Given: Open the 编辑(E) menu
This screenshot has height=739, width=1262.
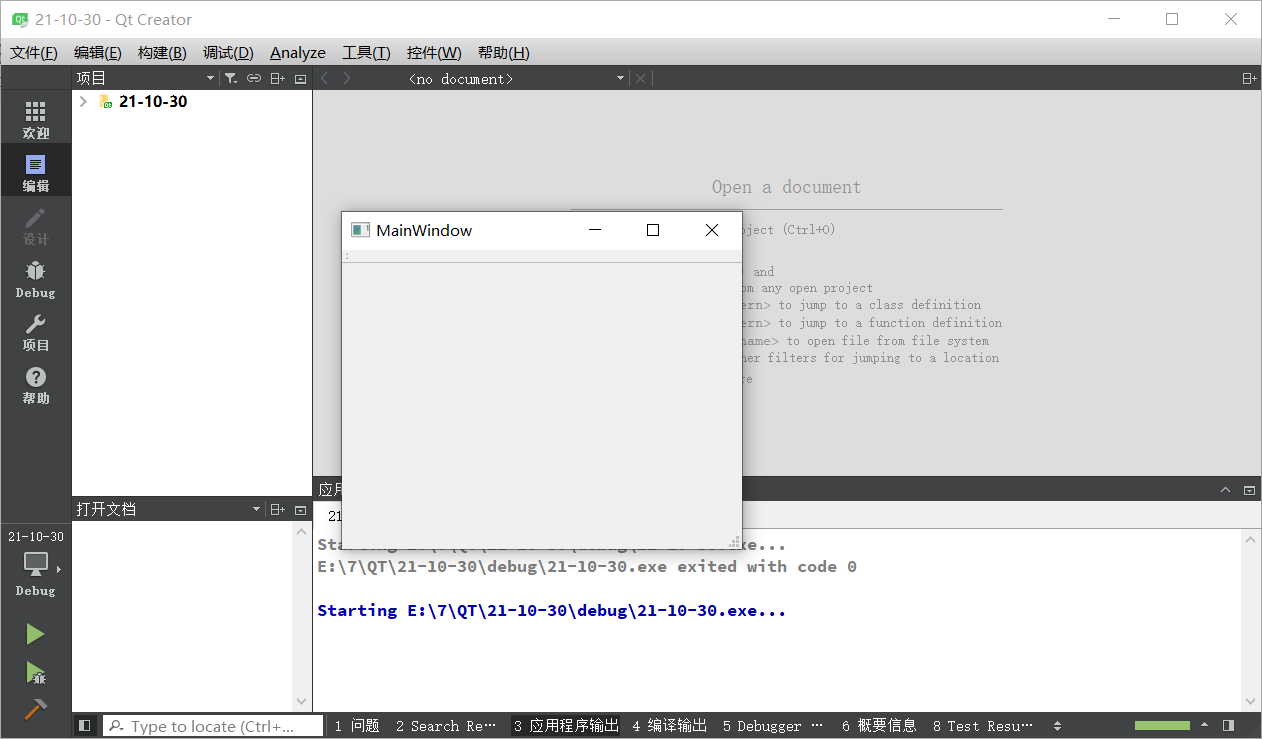Looking at the screenshot, I should pyautogui.click(x=98, y=53).
